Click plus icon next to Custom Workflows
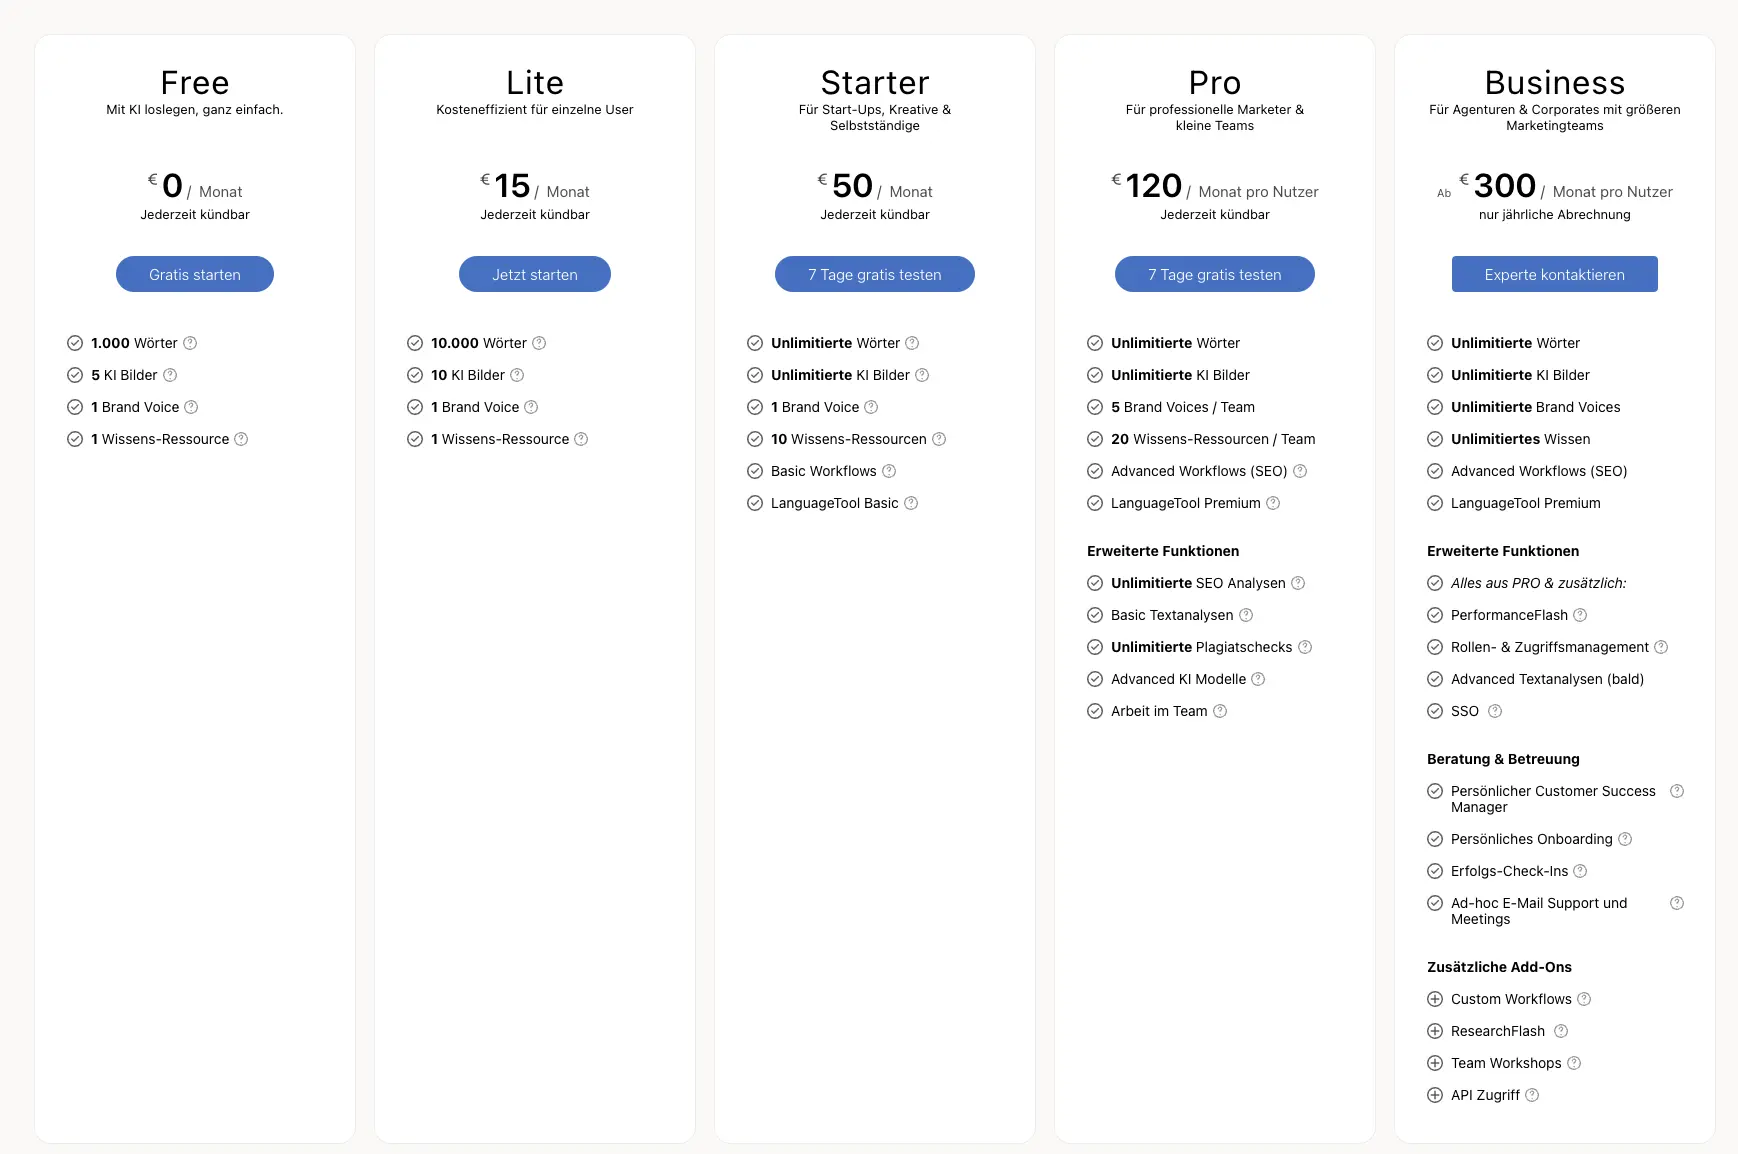1738x1154 pixels. pos(1435,999)
